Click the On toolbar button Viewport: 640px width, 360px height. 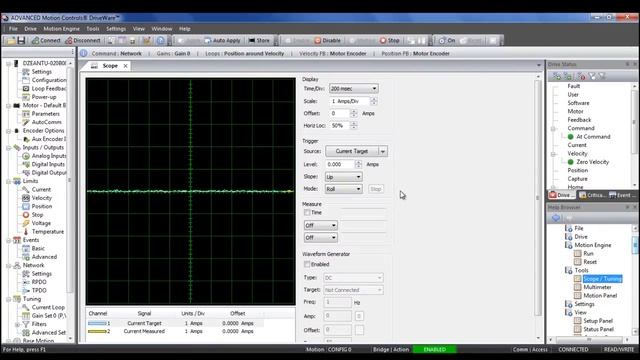coord(447,40)
